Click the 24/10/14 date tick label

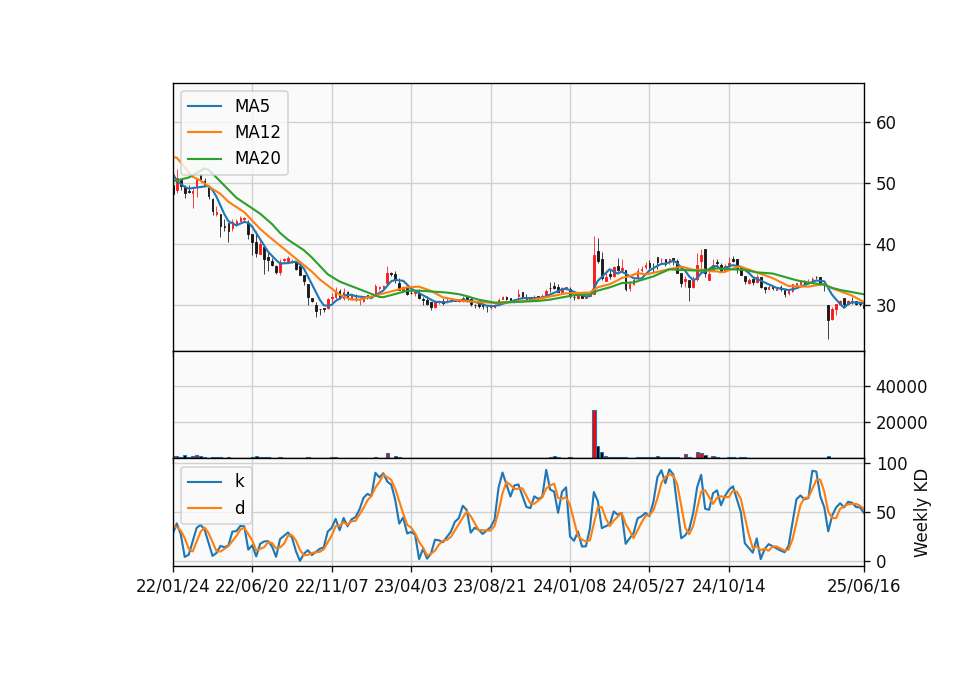[x=729, y=586]
